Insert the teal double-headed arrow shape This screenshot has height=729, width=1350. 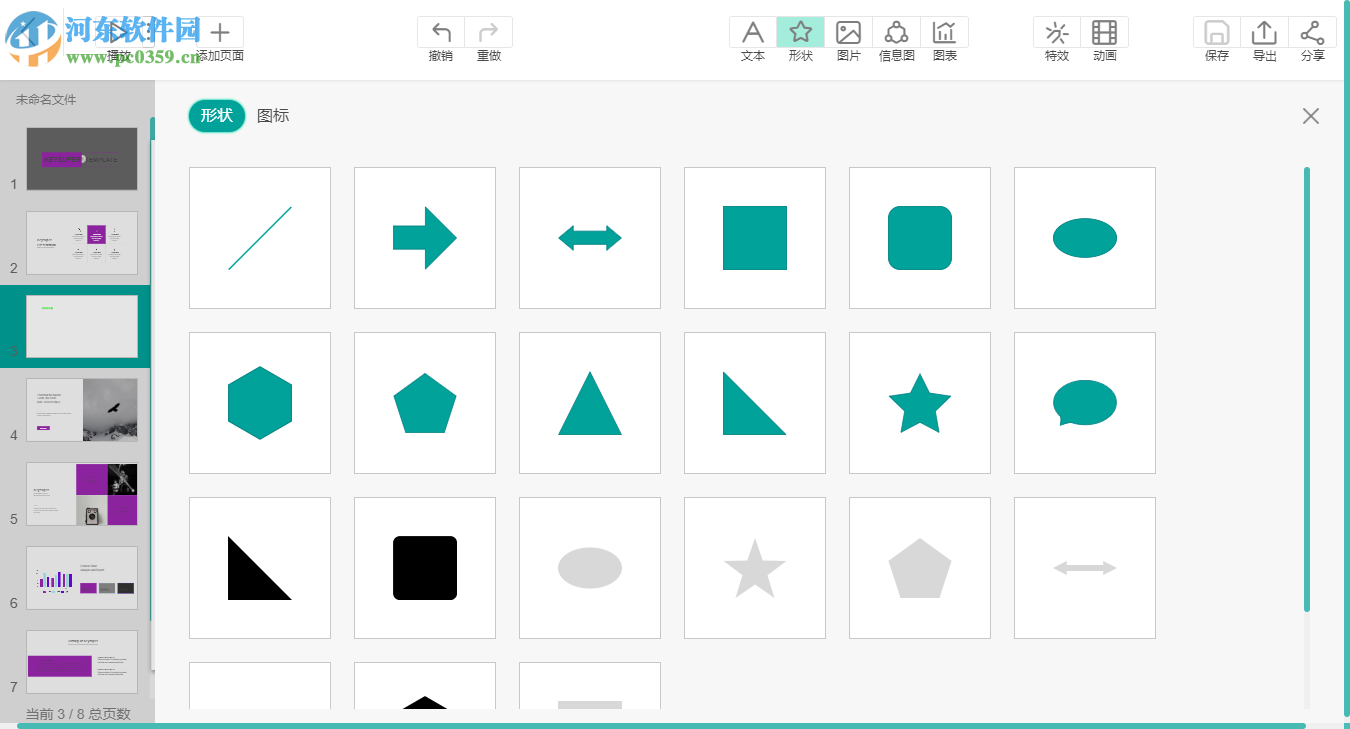[590, 238]
